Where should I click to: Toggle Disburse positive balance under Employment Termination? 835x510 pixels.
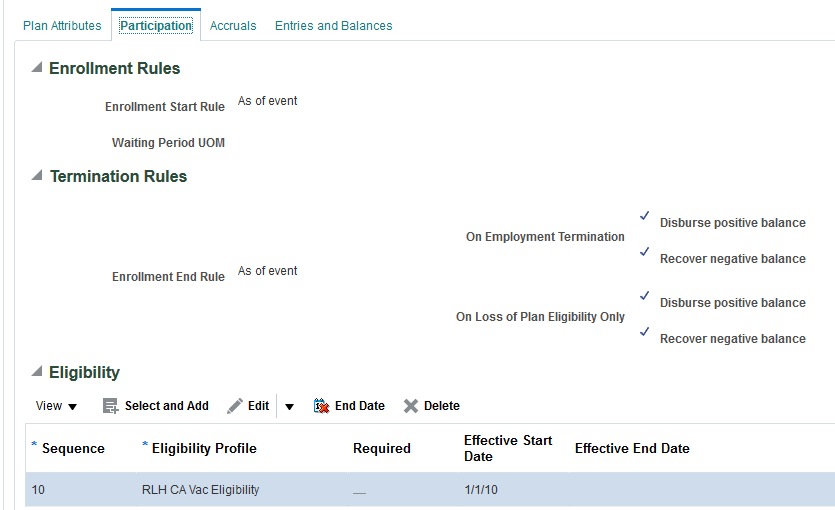click(x=645, y=216)
